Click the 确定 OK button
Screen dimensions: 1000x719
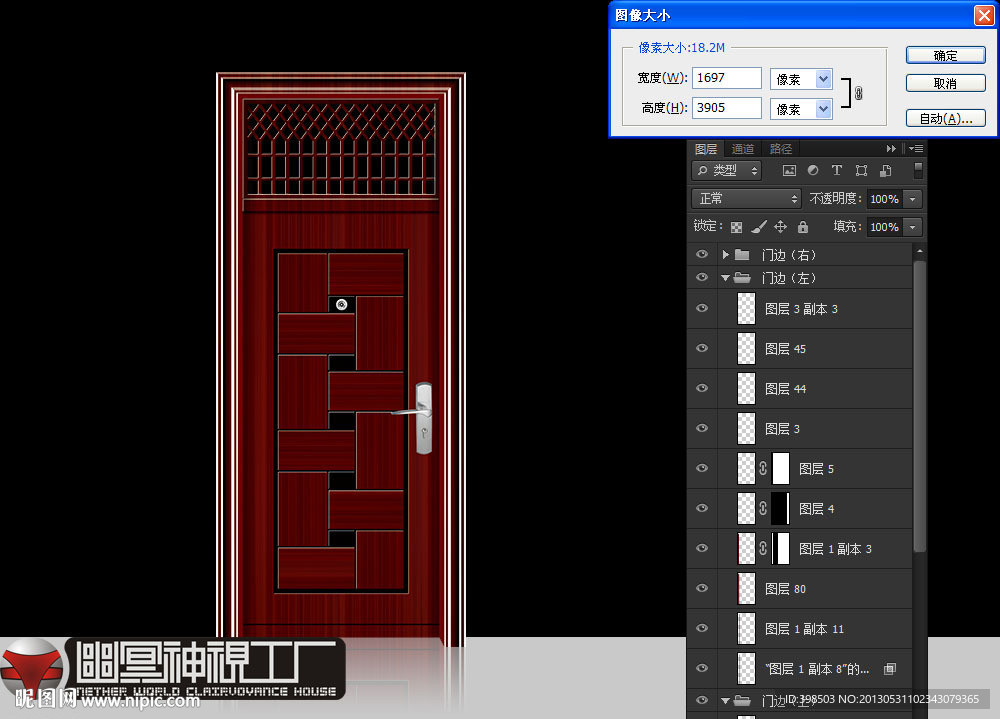pos(946,56)
